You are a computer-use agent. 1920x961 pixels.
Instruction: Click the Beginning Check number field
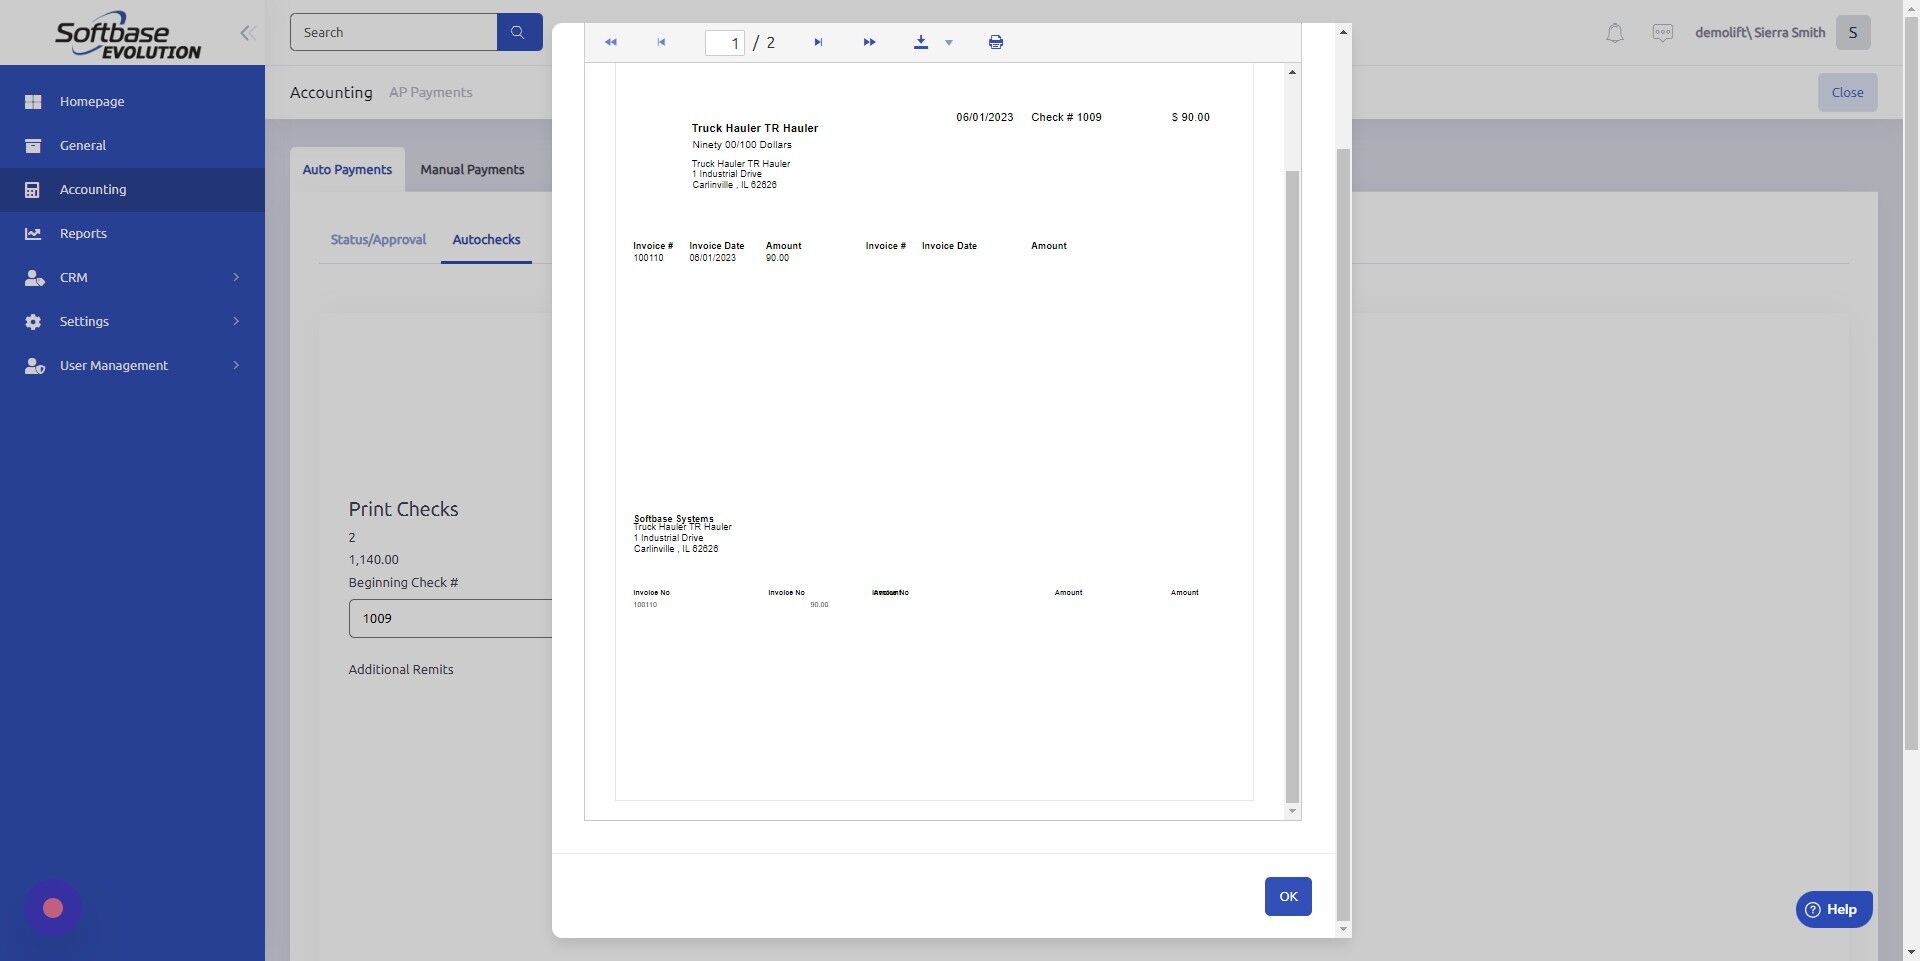(450, 618)
